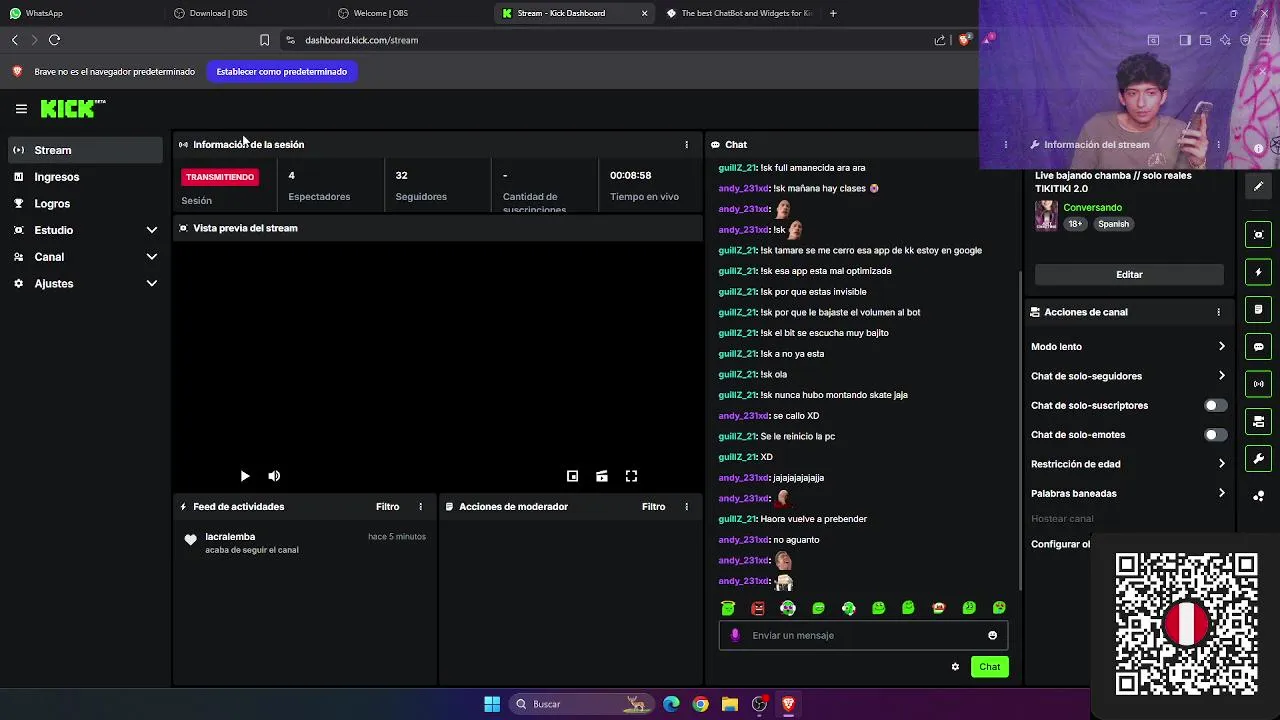Pop out the stream preview player
1280x720 pixels.
(x=572, y=476)
